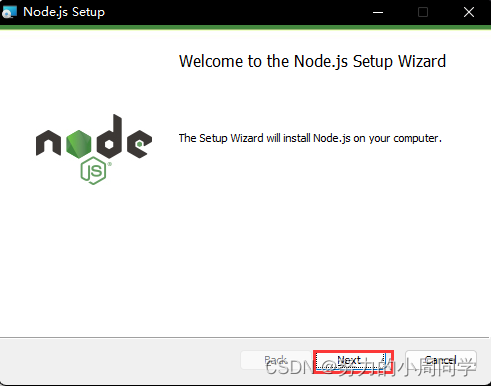Click the 'Node.js Setup' window title
The height and width of the screenshot is (386, 491).
point(64,12)
